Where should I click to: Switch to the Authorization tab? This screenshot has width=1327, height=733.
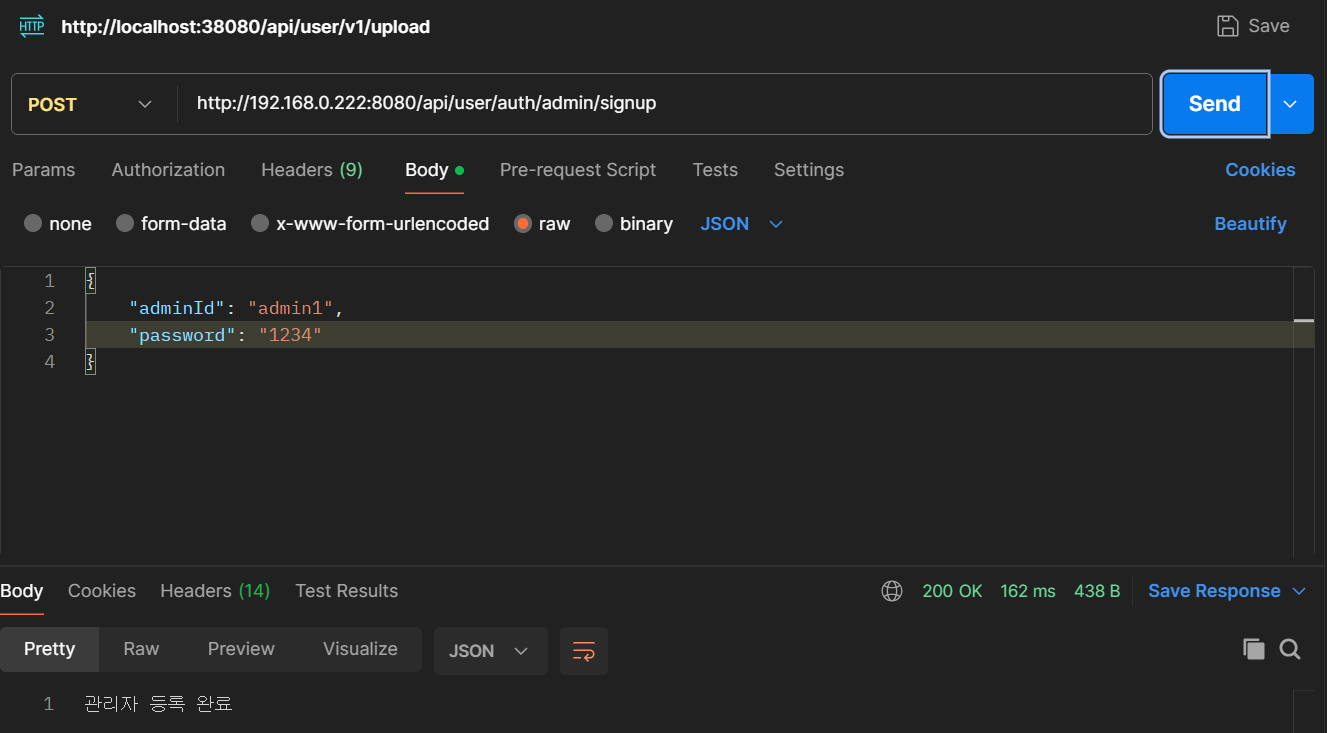point(168,170)
